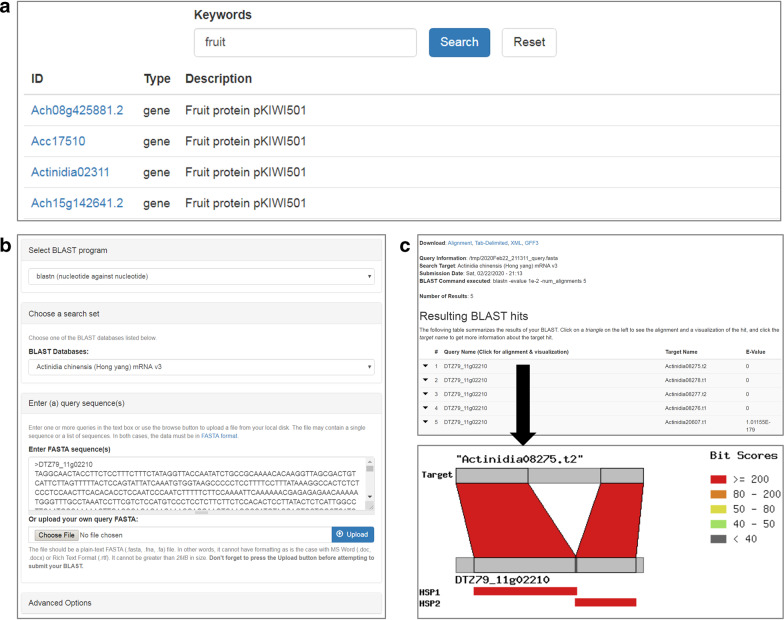Click the Search button
784x620 pixels.
click(459, 43)
